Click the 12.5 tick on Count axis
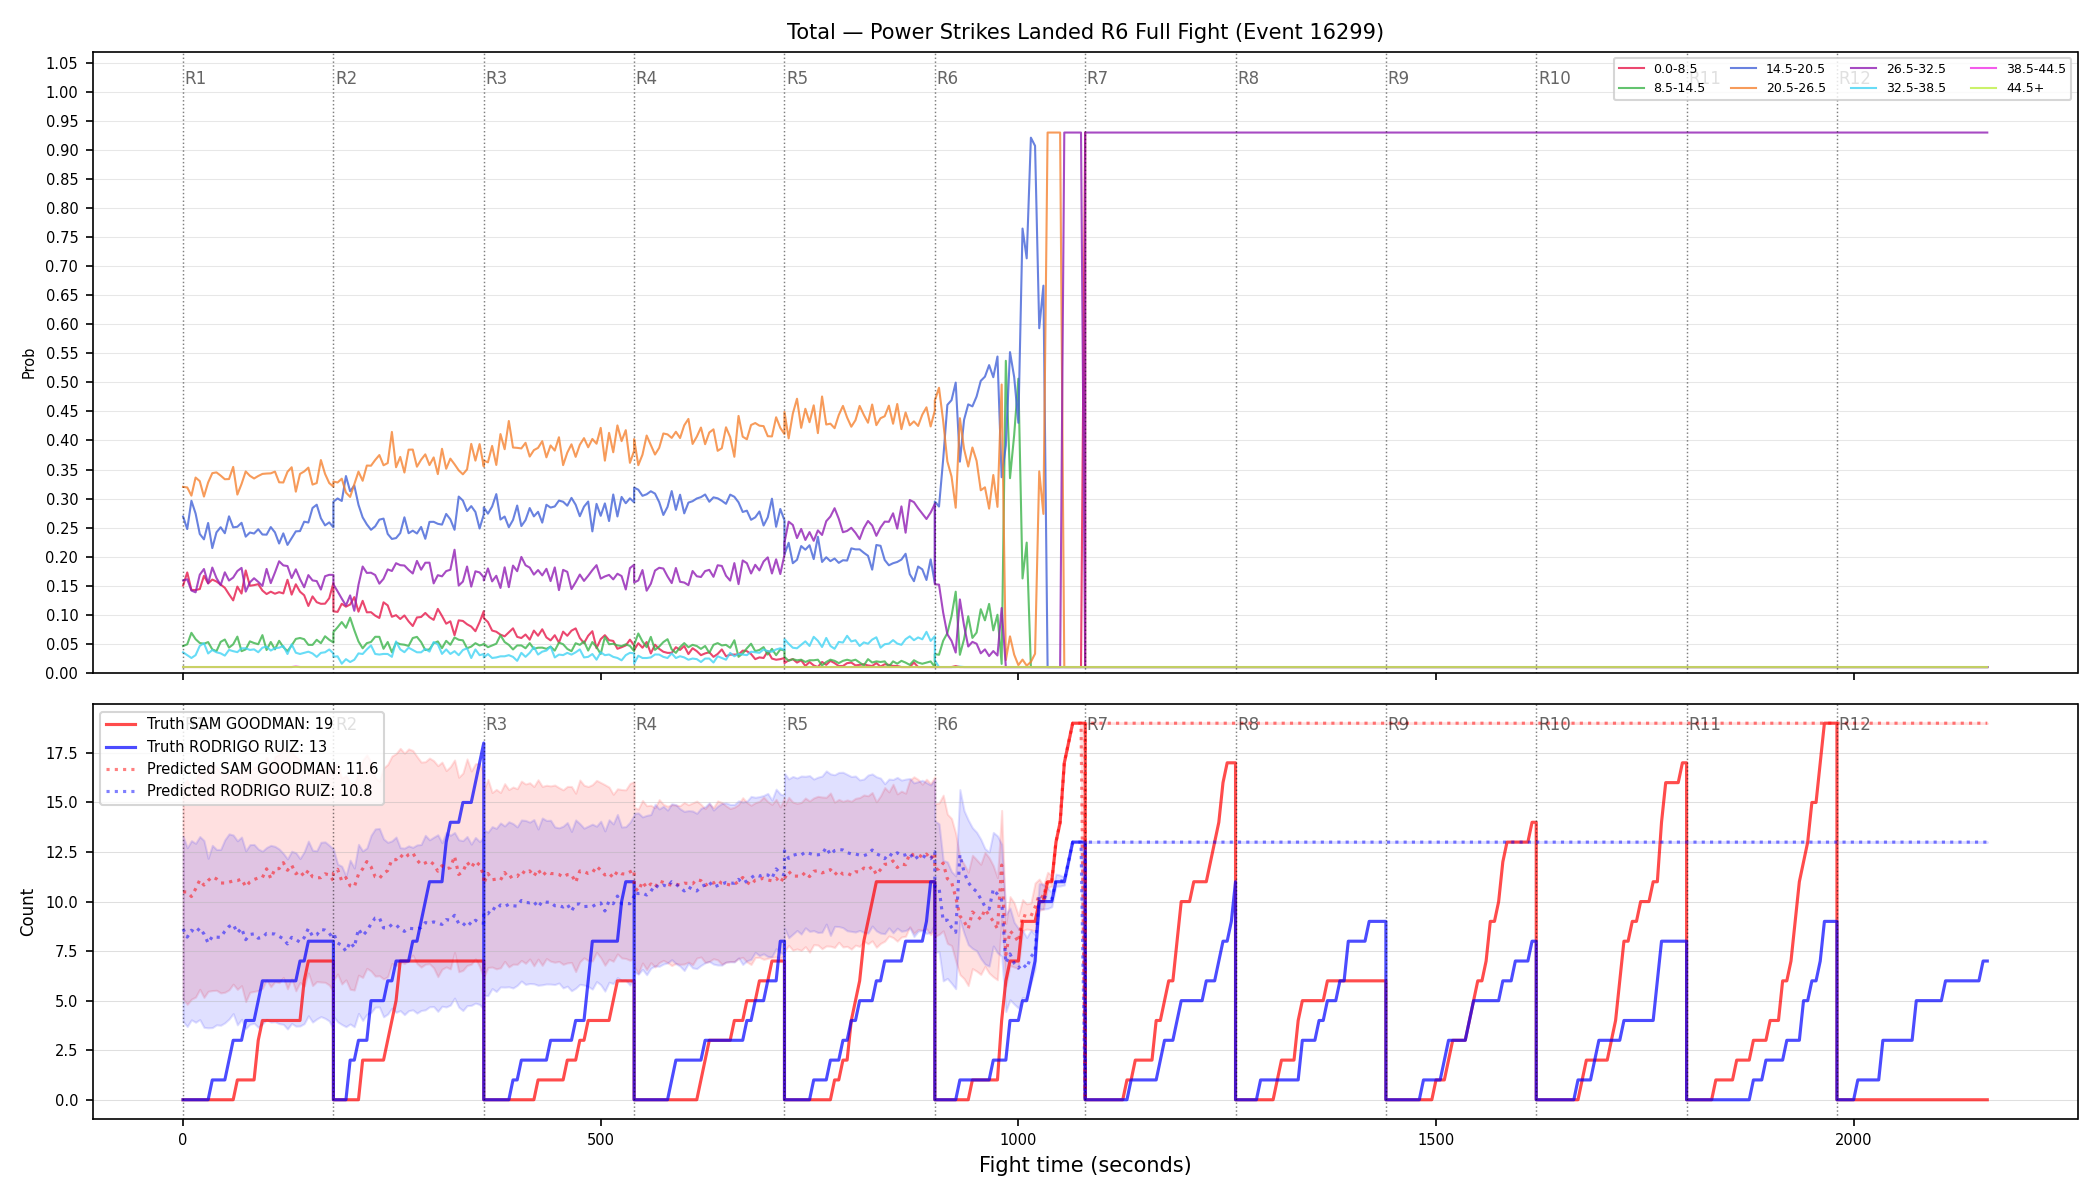The height and width of the screenshot is (1200, 2100). tap(61, 852)
